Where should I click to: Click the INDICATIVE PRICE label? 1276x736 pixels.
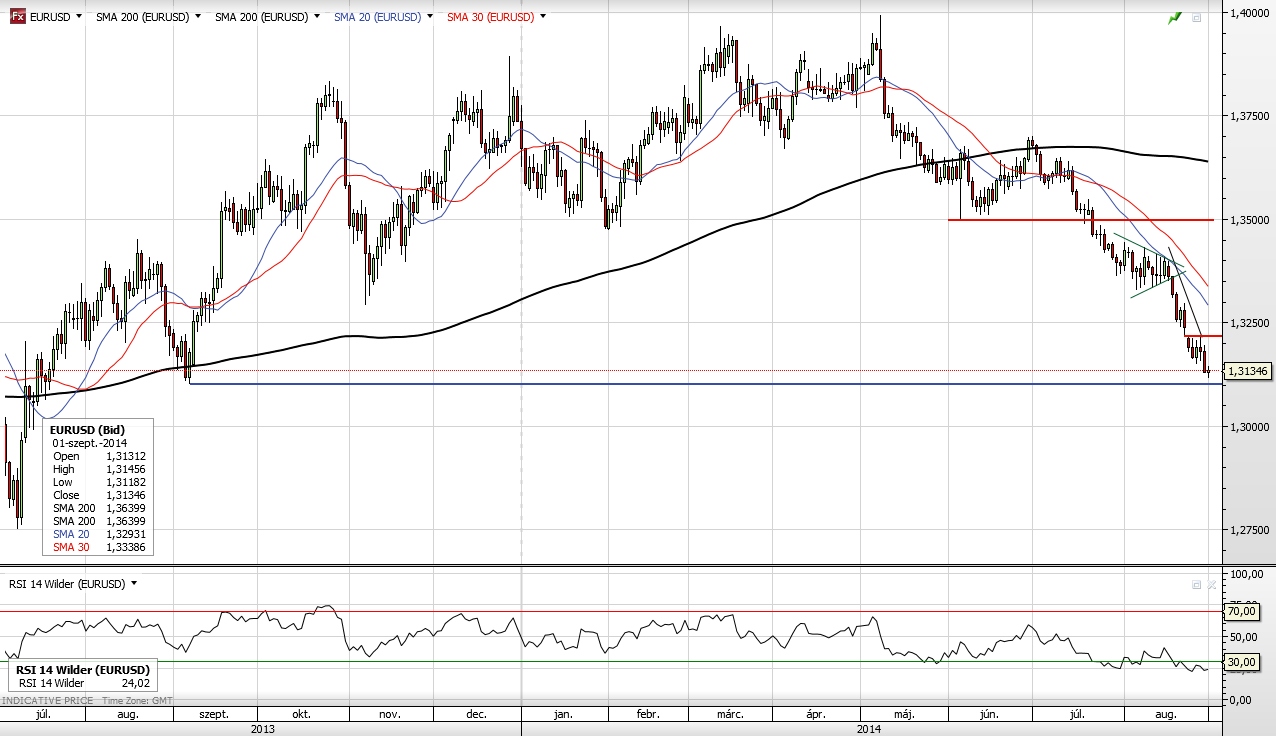point(47,700)
